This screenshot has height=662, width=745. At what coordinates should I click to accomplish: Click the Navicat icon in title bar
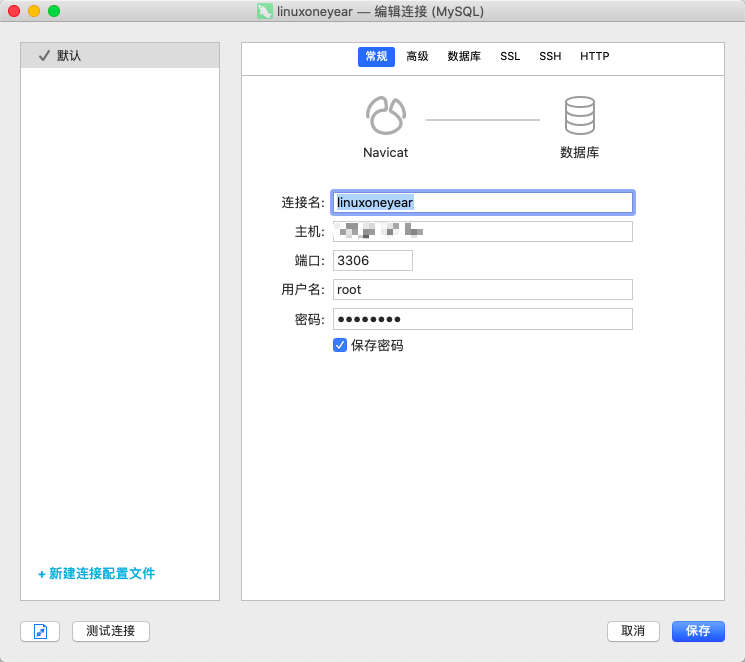[264, 11]
